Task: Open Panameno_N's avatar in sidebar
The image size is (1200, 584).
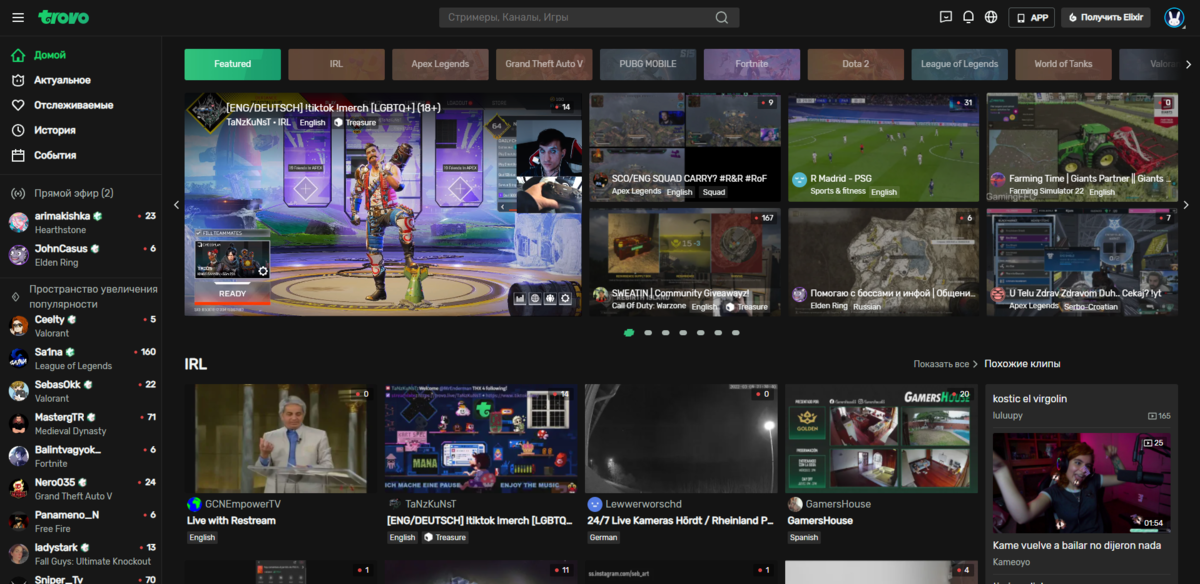Action: point(19,521)
